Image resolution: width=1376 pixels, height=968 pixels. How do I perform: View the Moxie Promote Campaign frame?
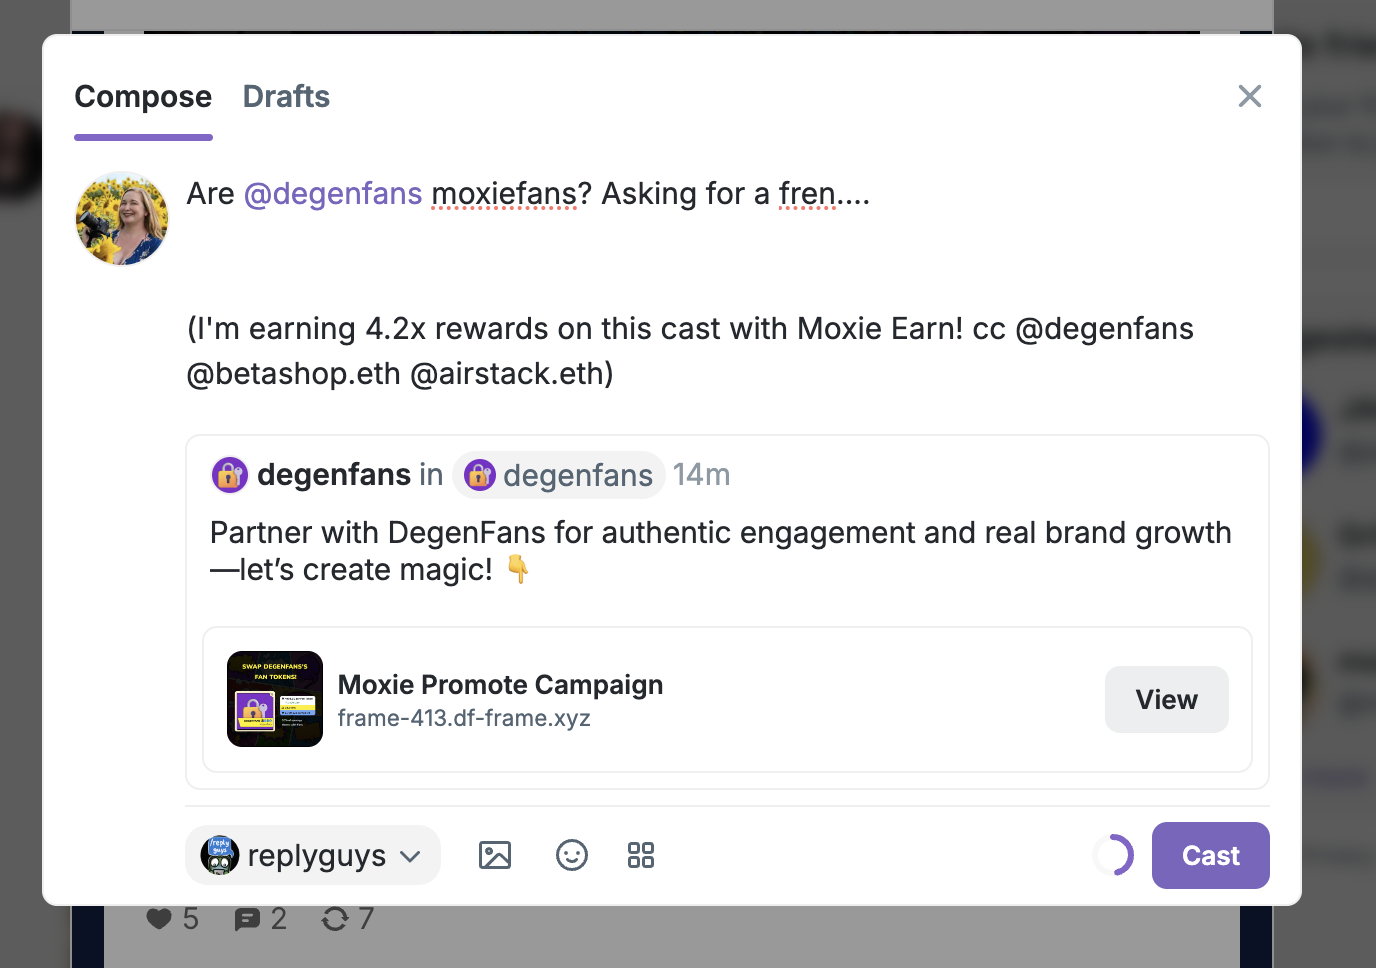click(x=1166, y=699)
